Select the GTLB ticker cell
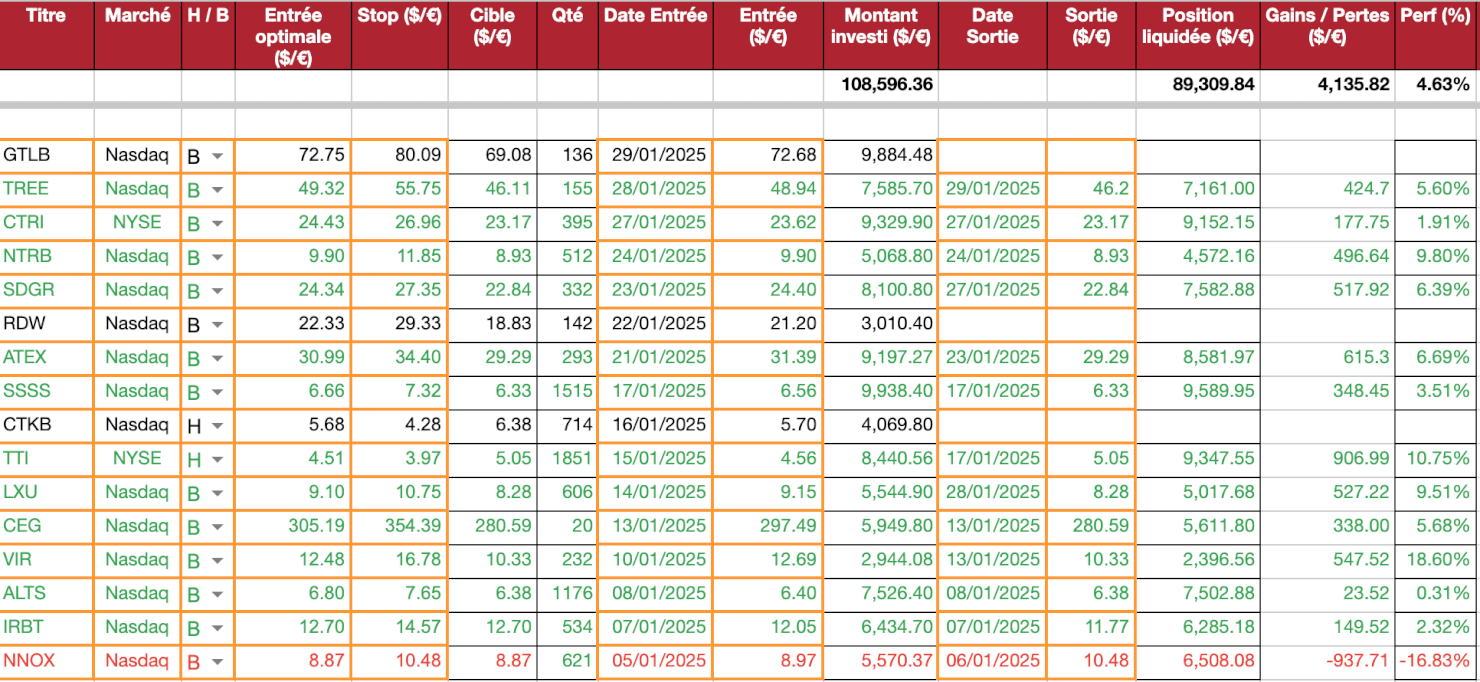 coord(47,156)
